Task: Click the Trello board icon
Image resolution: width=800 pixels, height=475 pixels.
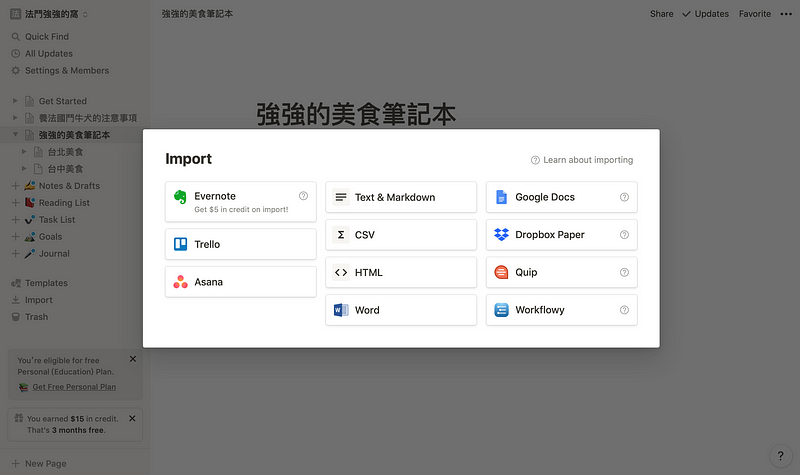Action: click(181, 244)
